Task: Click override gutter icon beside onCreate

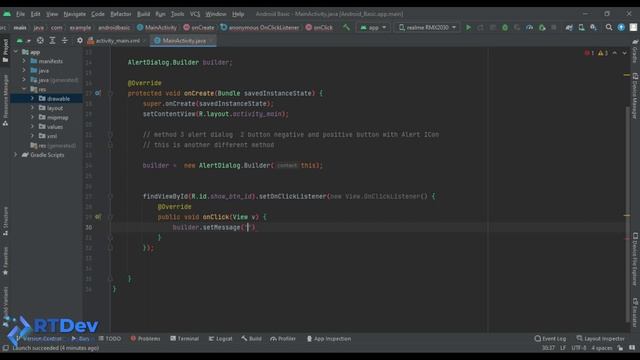Action: [x=98, y=93]
